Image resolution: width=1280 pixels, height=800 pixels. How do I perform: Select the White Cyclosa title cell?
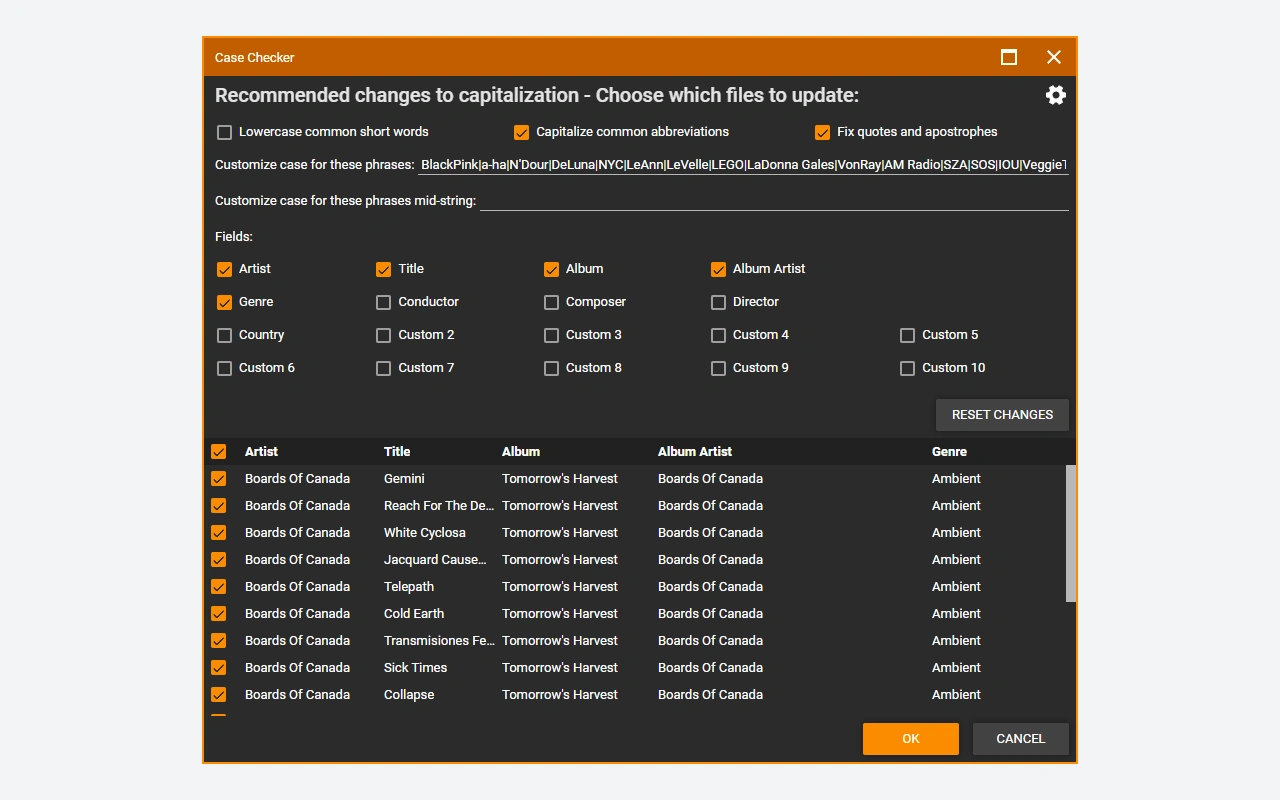(x=425, y=533)
